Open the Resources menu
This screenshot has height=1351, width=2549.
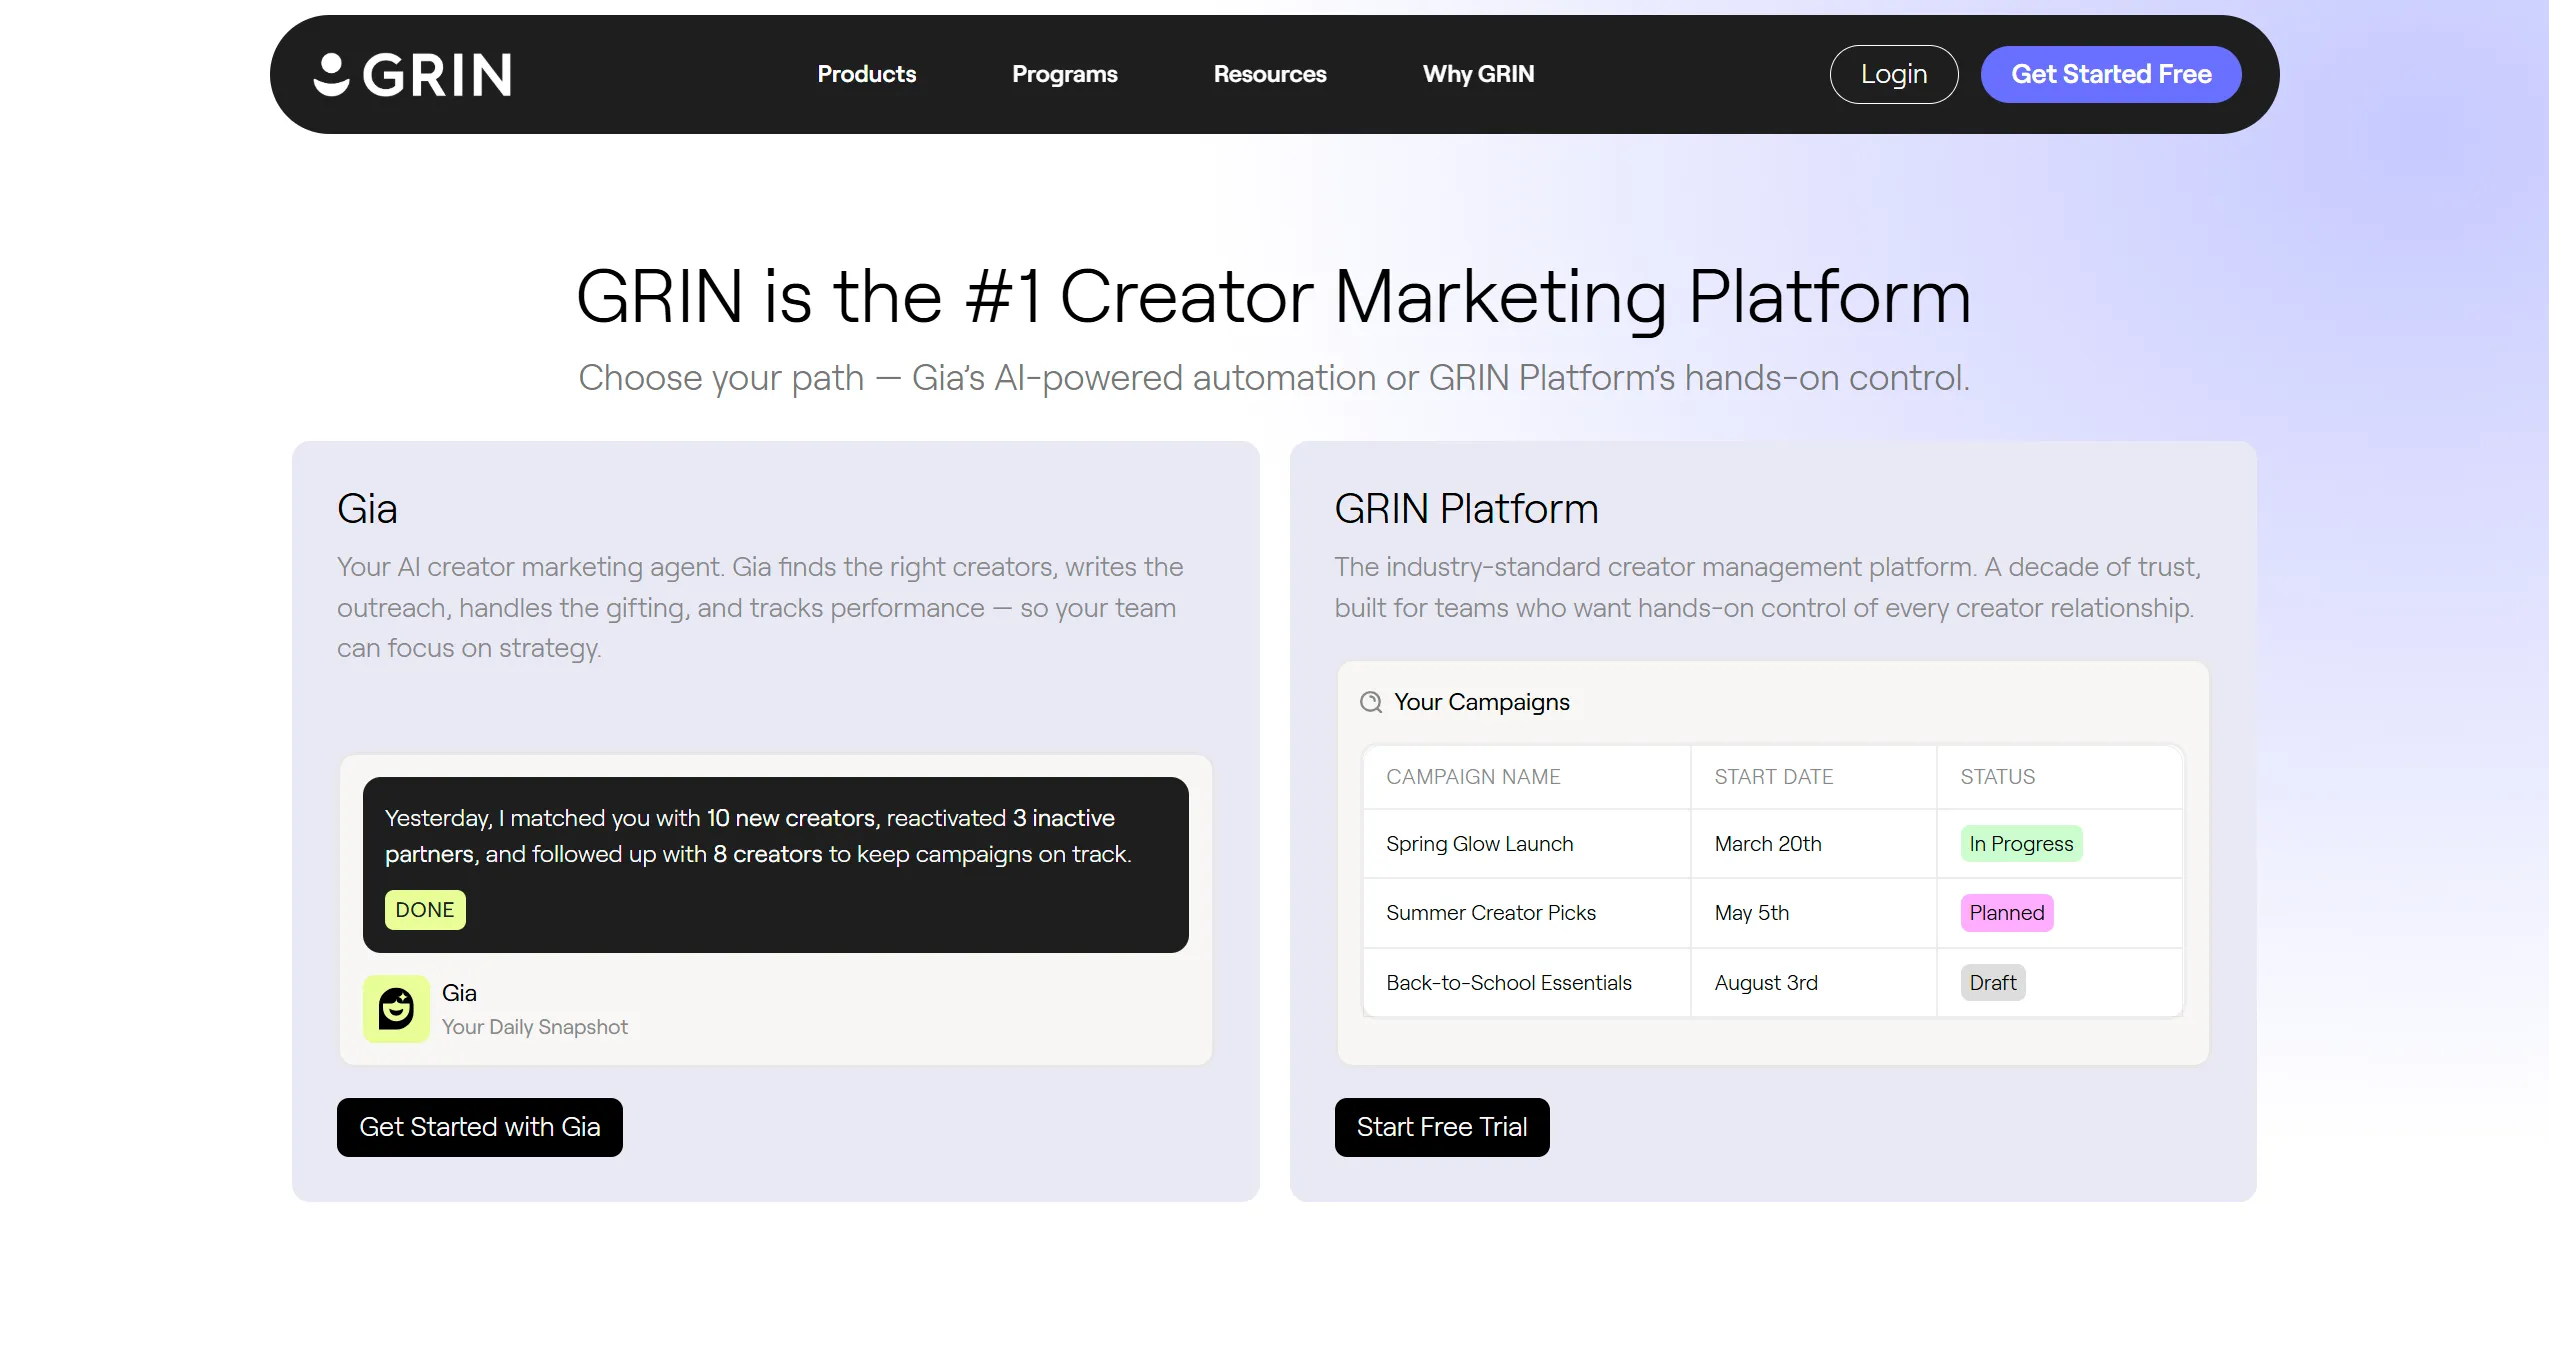1268,73
